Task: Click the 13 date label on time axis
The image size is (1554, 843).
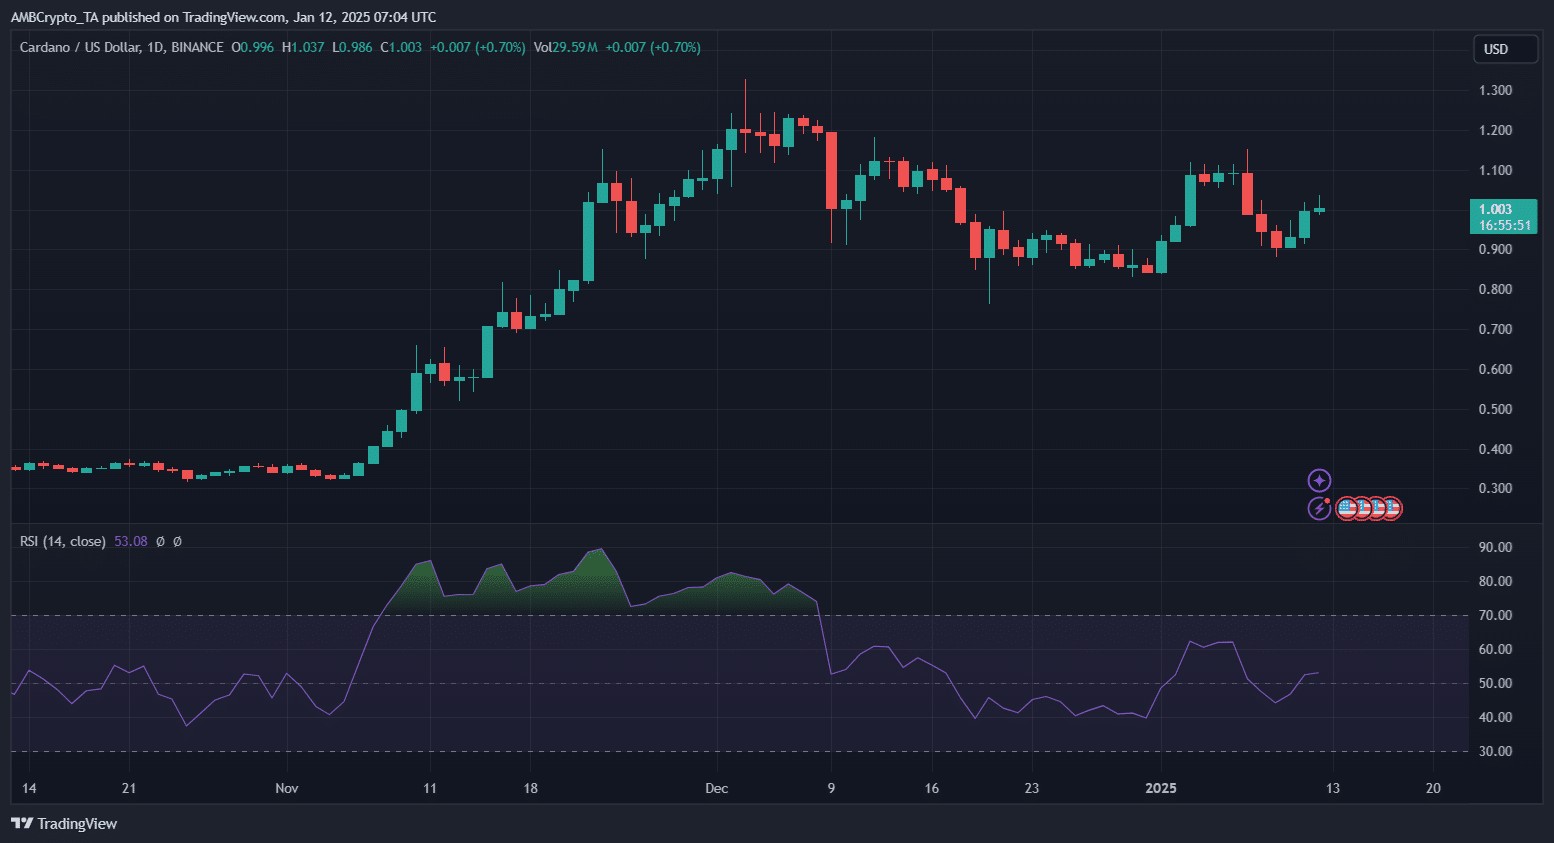Action: pyautogui.click(x=1332, y=788)
